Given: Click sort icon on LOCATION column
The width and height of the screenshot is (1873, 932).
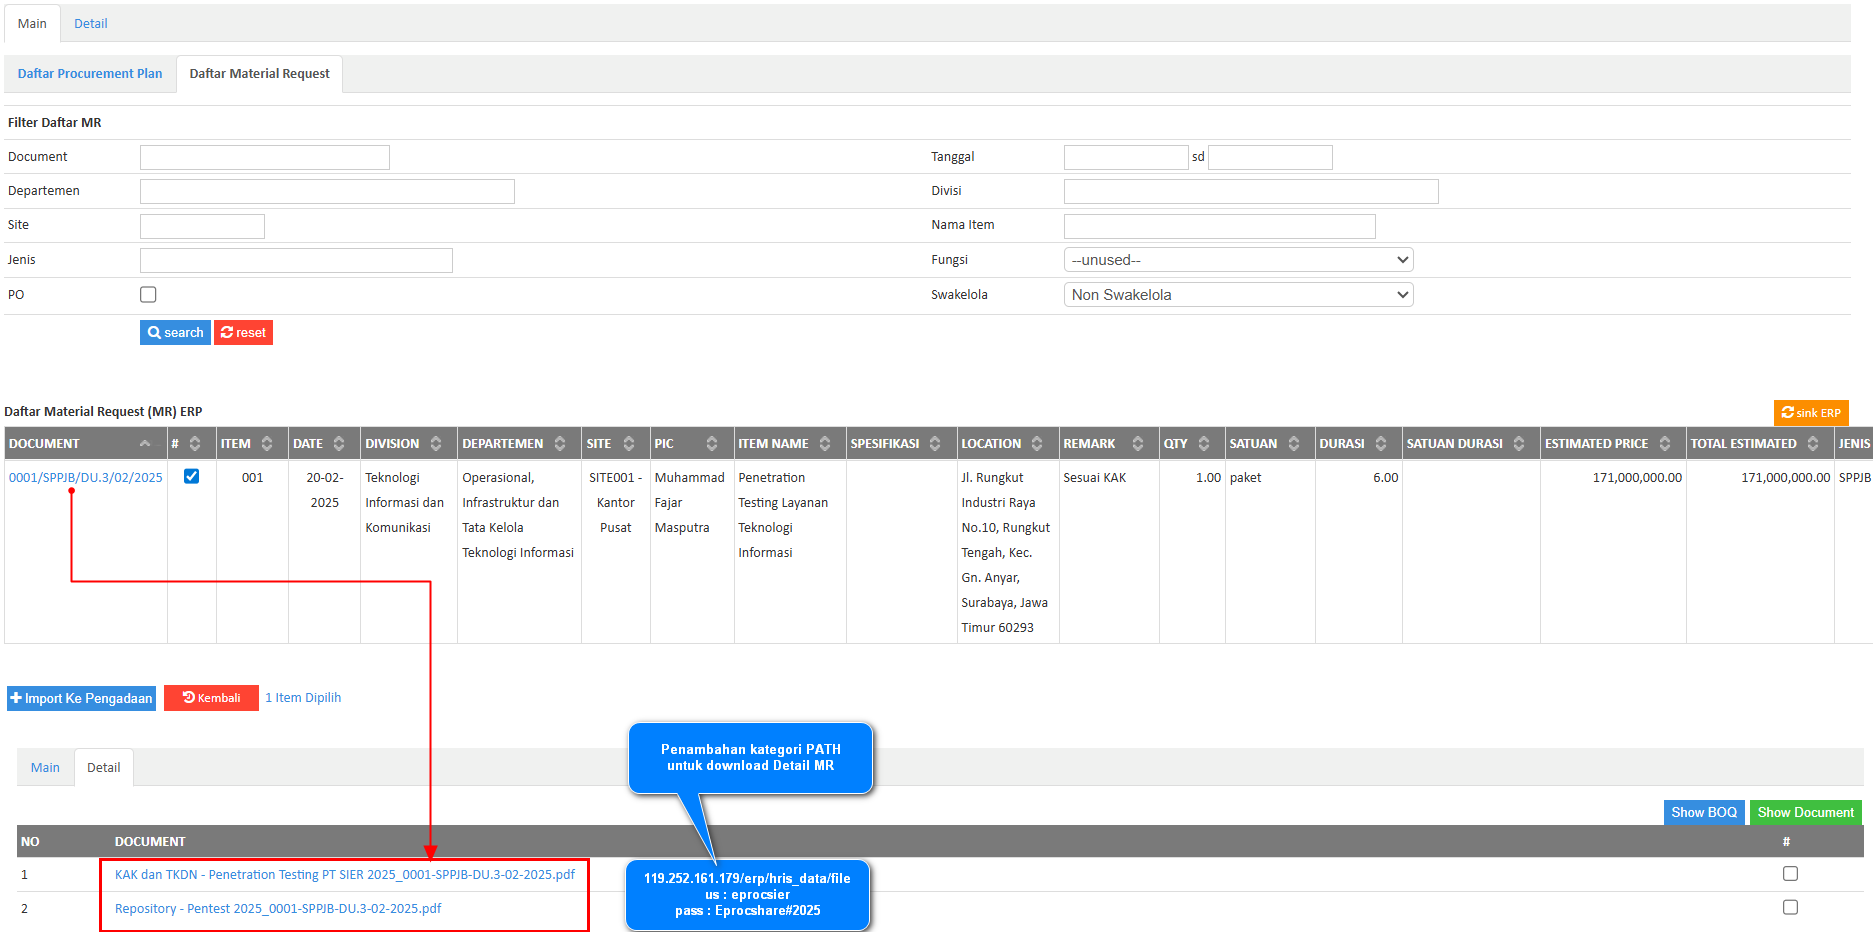Looking at the screenshot, I should 1037,444.
